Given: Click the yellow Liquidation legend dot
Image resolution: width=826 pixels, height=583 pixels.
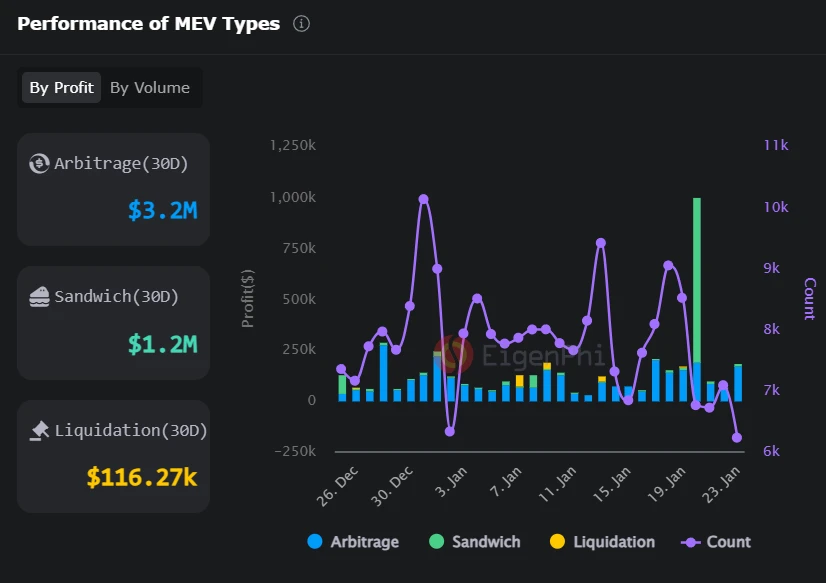Looking at the screenshot, I should [x=557, y=542].
